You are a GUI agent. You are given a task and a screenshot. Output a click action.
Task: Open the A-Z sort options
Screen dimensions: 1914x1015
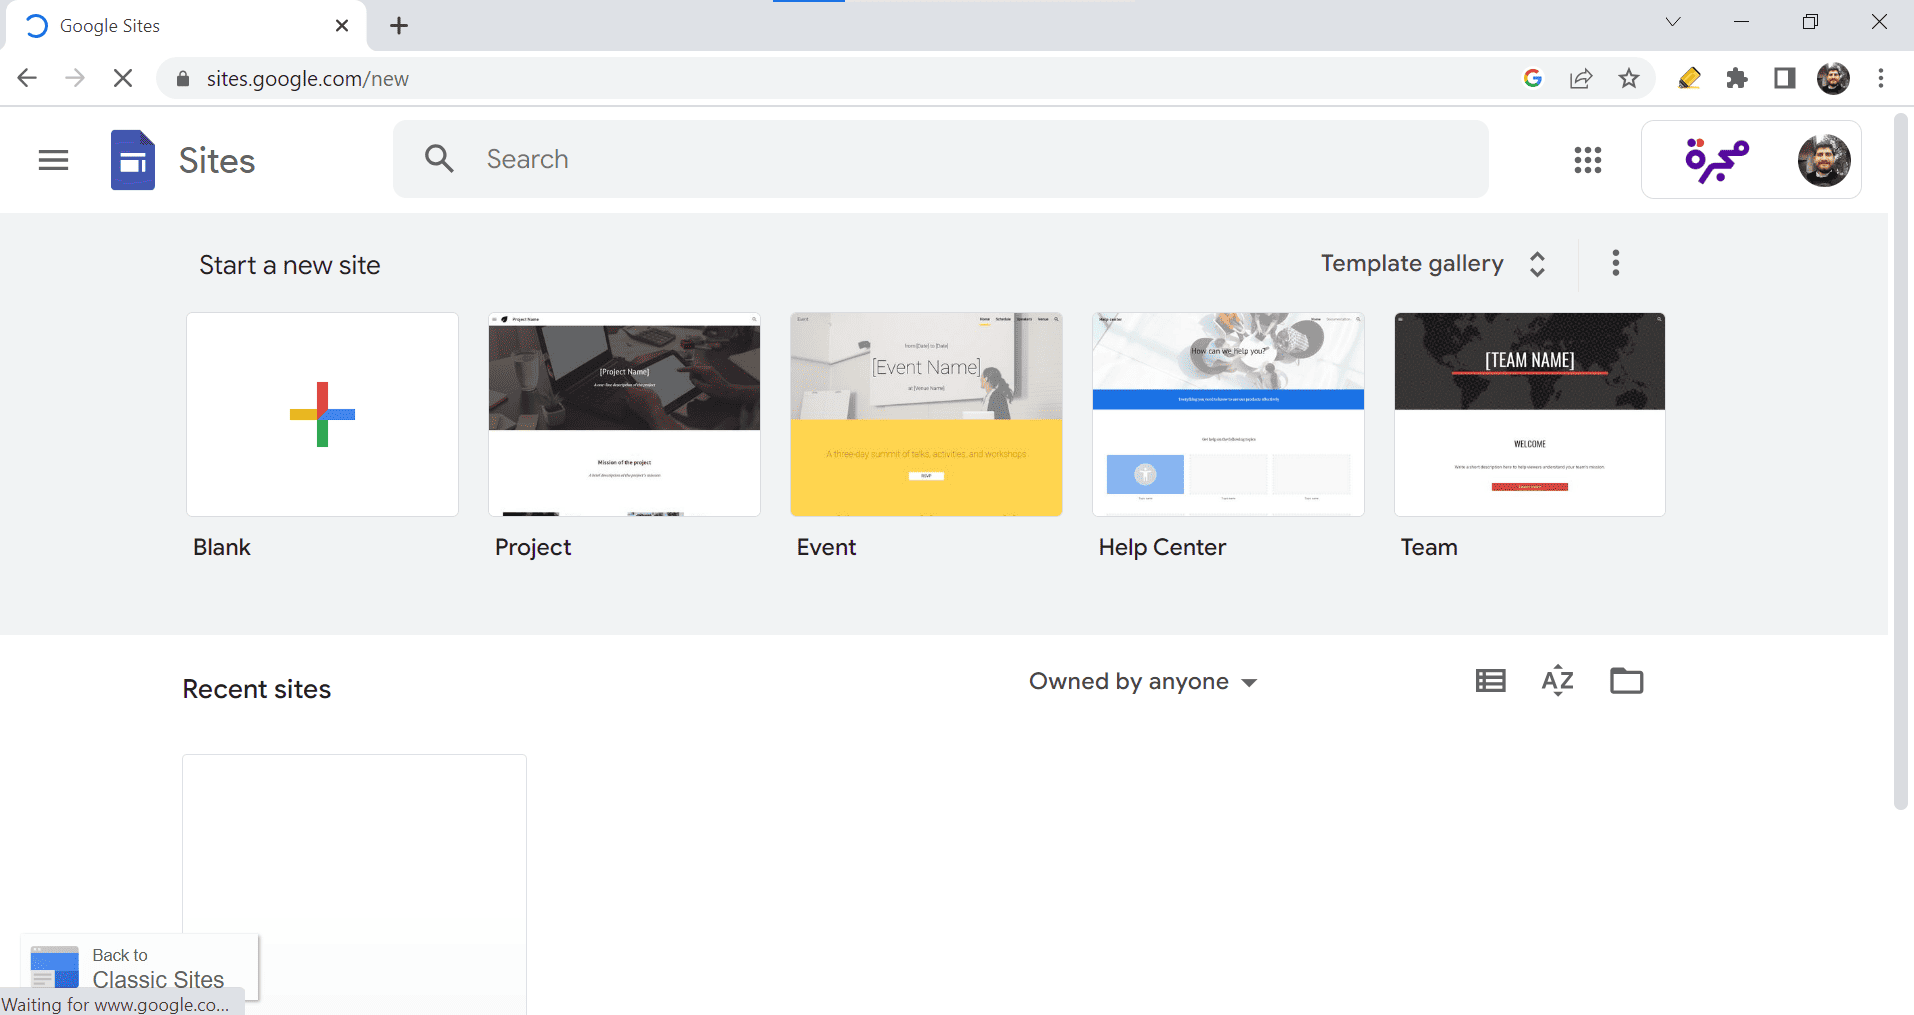[1557, 681]
